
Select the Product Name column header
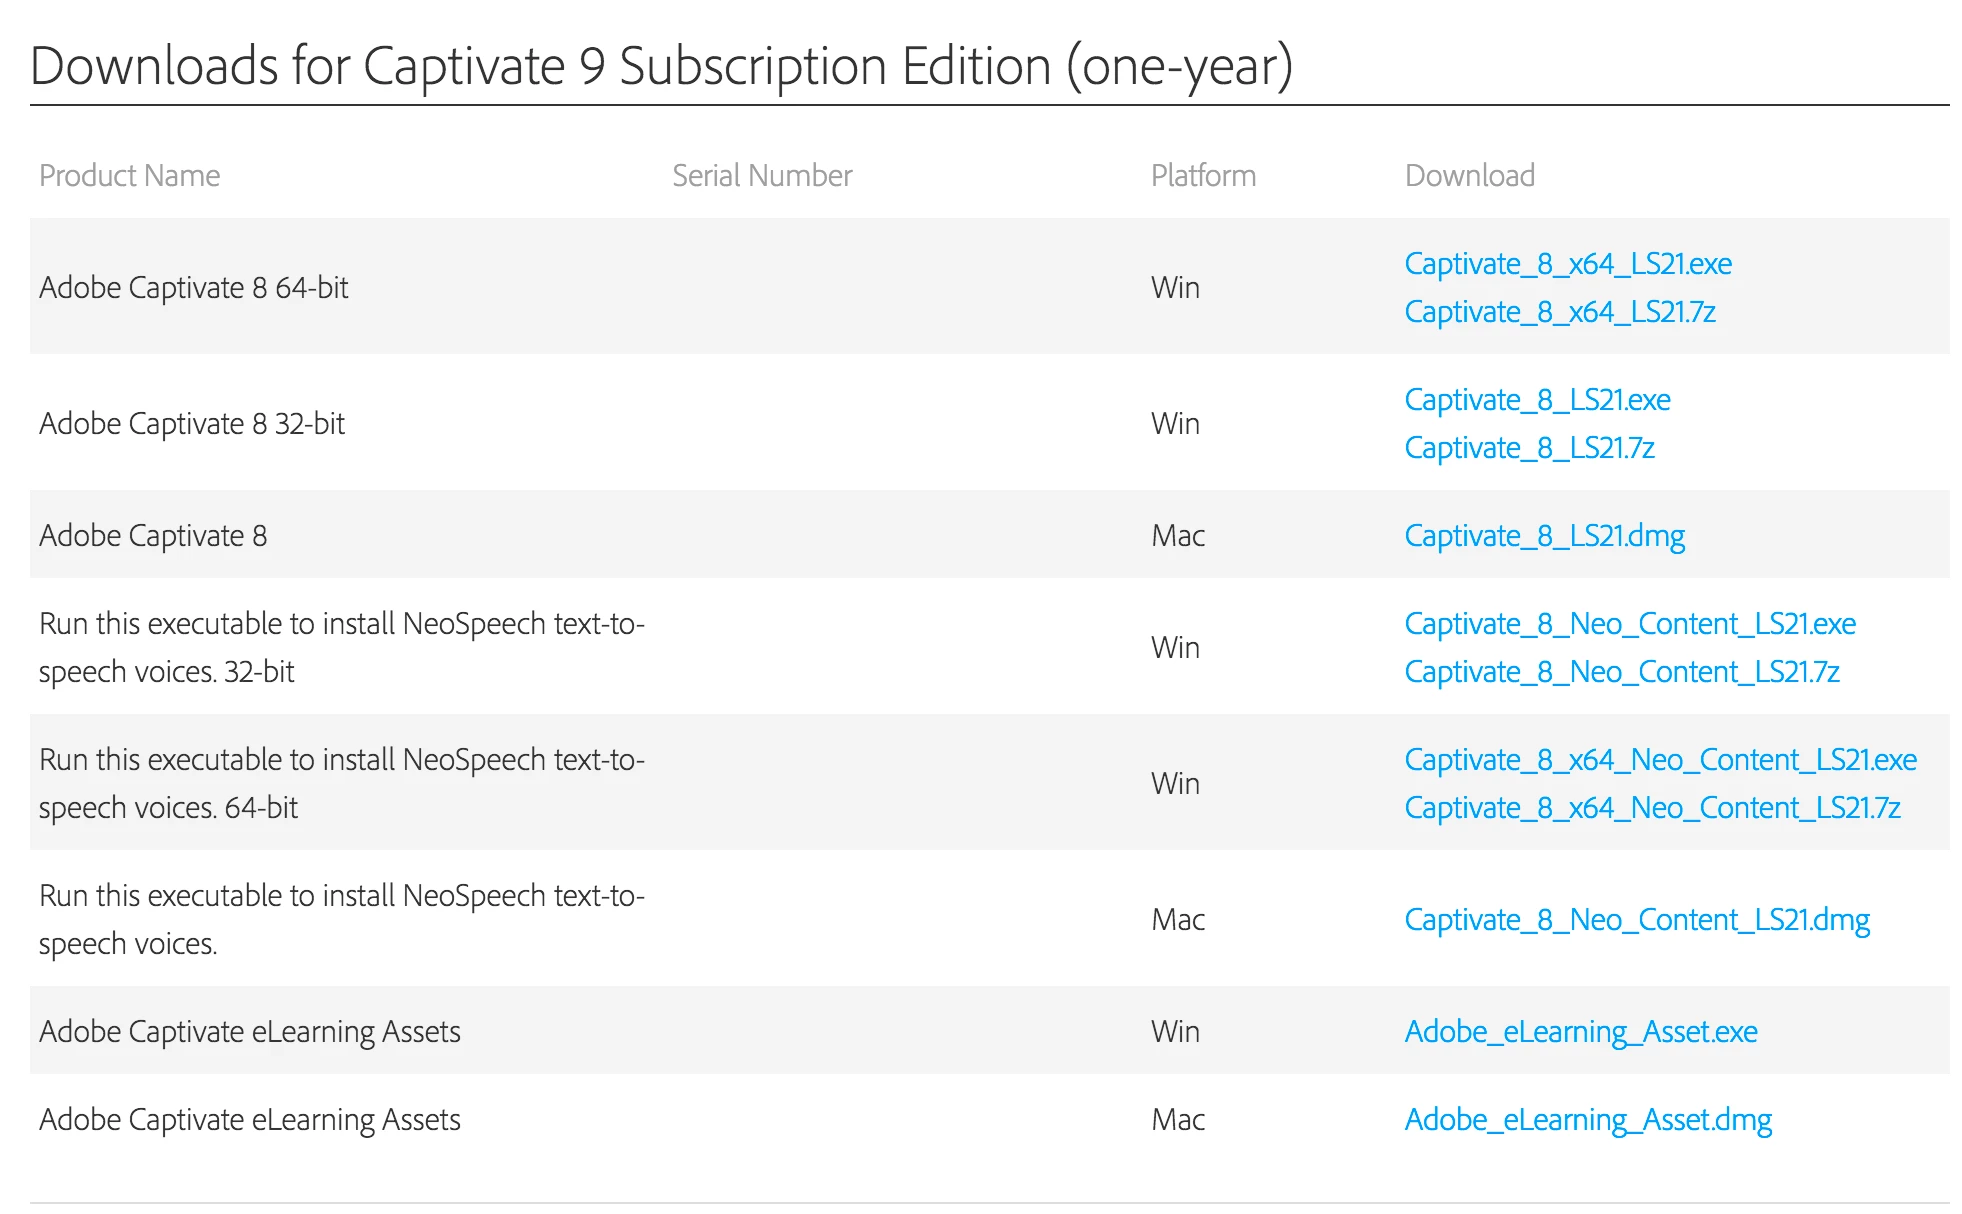click(x=130, y=176)
